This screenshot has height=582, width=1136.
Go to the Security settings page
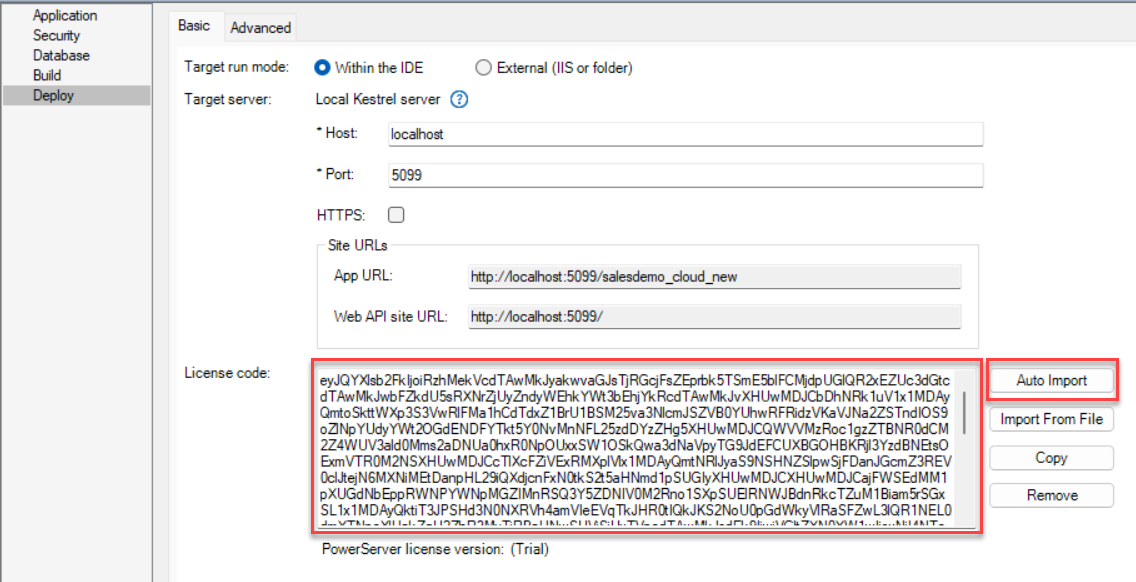pyautogui.click(x=56, y=35)
